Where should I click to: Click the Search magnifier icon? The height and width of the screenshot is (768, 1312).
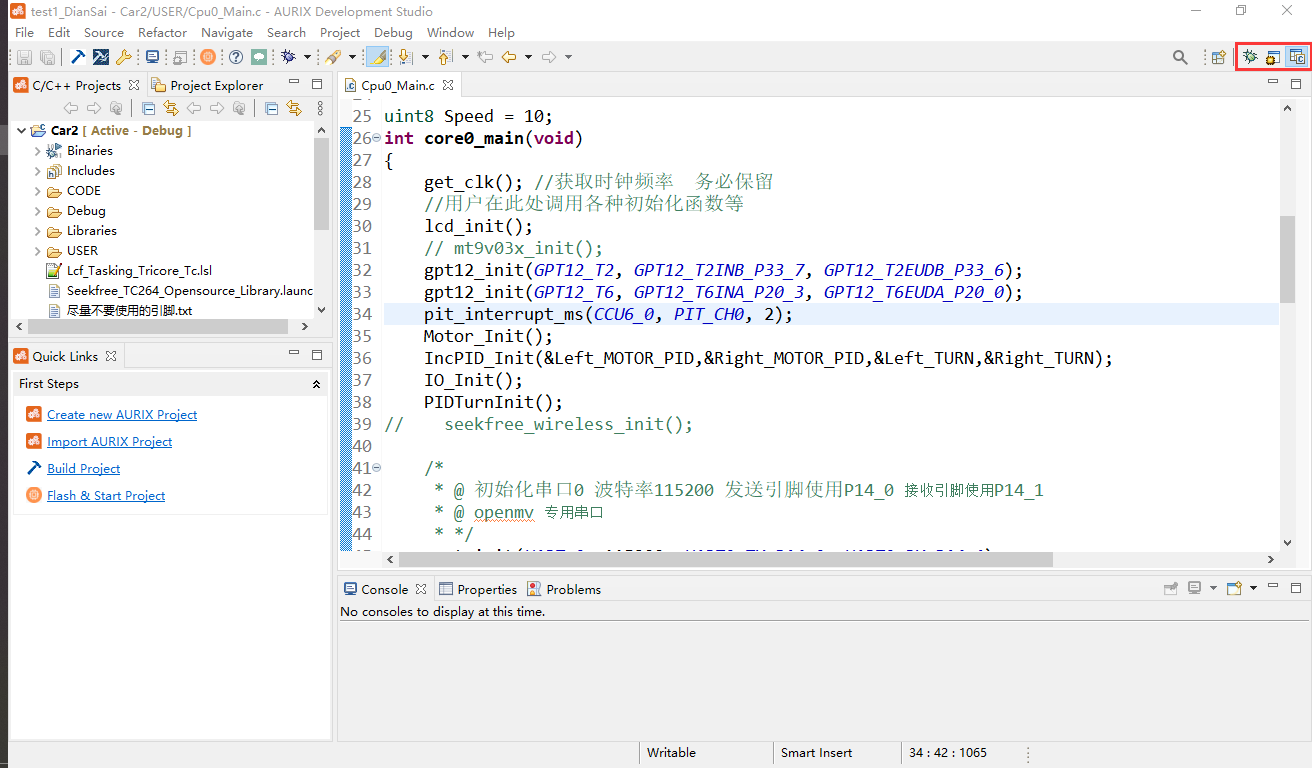[1180, 56]
